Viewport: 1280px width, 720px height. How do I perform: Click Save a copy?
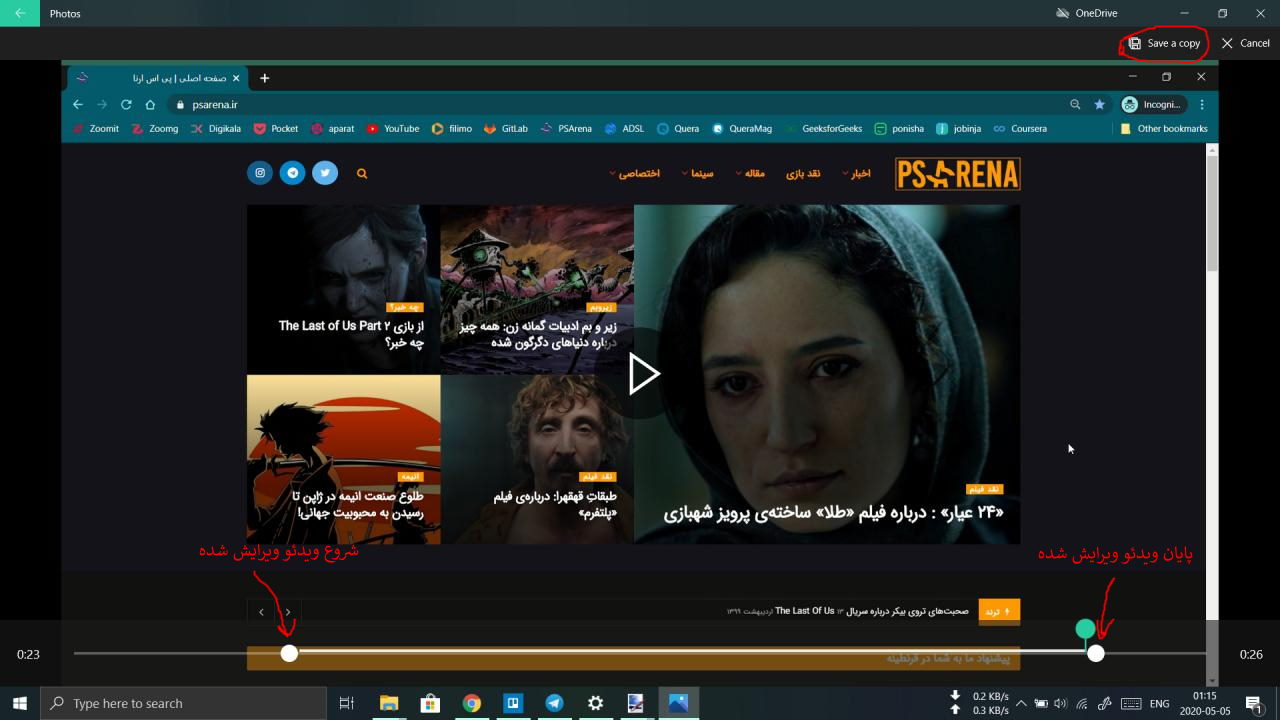click(x=1164, y=43)
